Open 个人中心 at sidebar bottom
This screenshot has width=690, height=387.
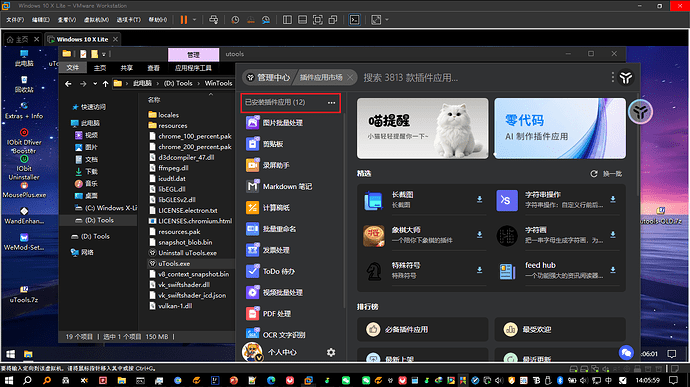point(282,352)
